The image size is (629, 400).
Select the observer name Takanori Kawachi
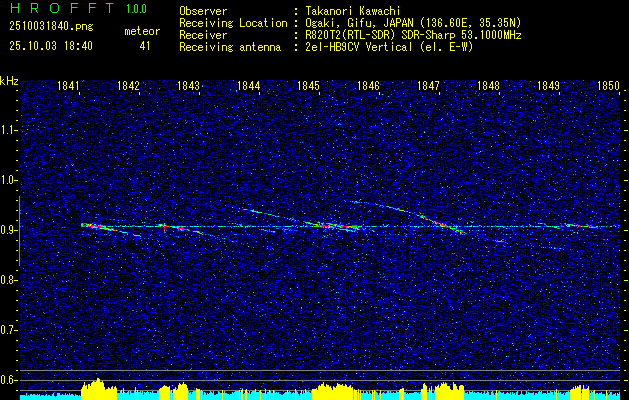351,11
